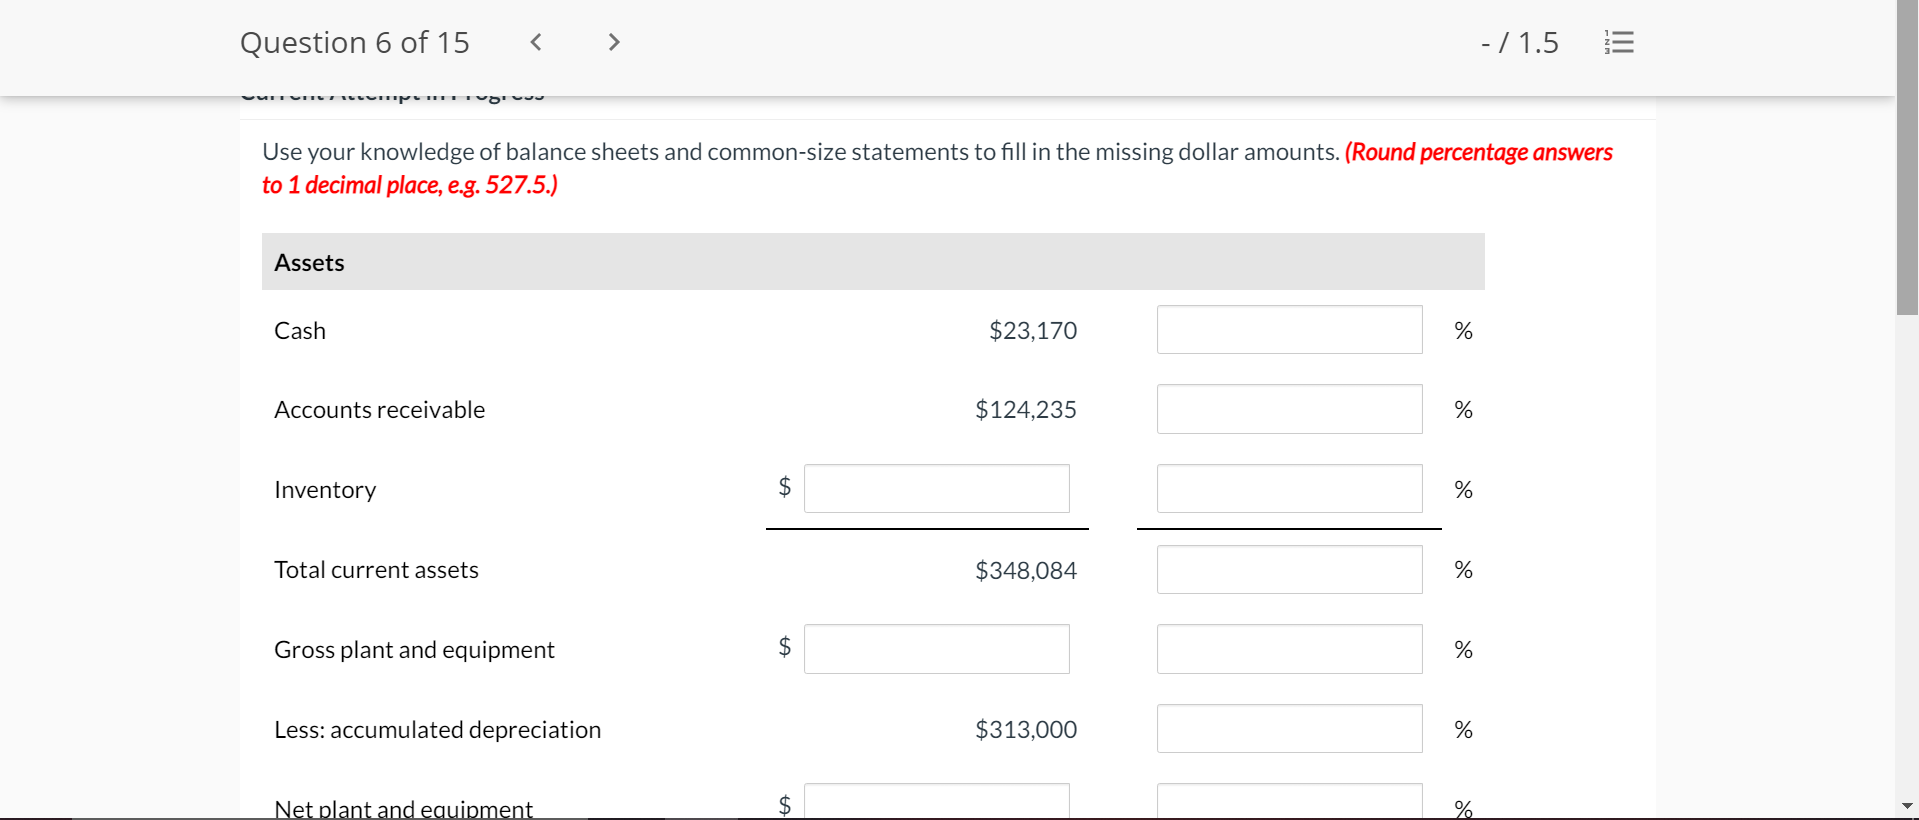1919x820 pixels.
Task: Click the accumulated depreciation percentage field
Action: (x=1289, y=729)
